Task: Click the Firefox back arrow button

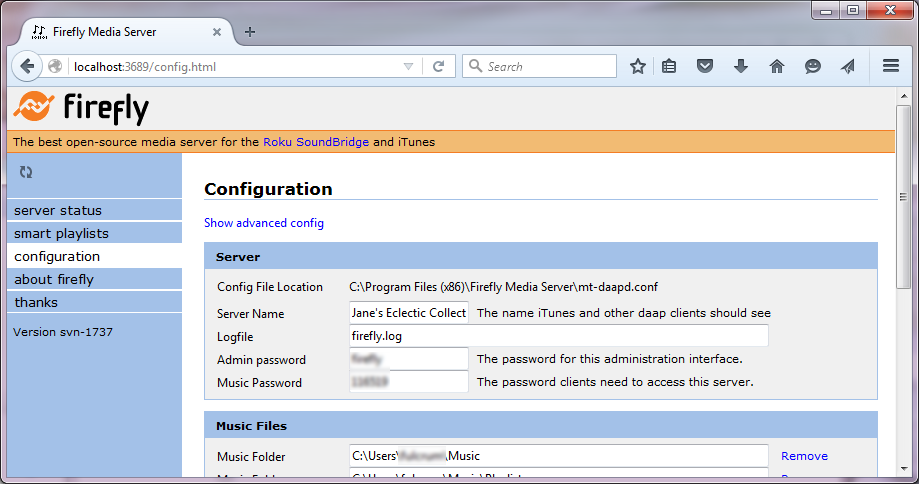Action: [28, 67]
